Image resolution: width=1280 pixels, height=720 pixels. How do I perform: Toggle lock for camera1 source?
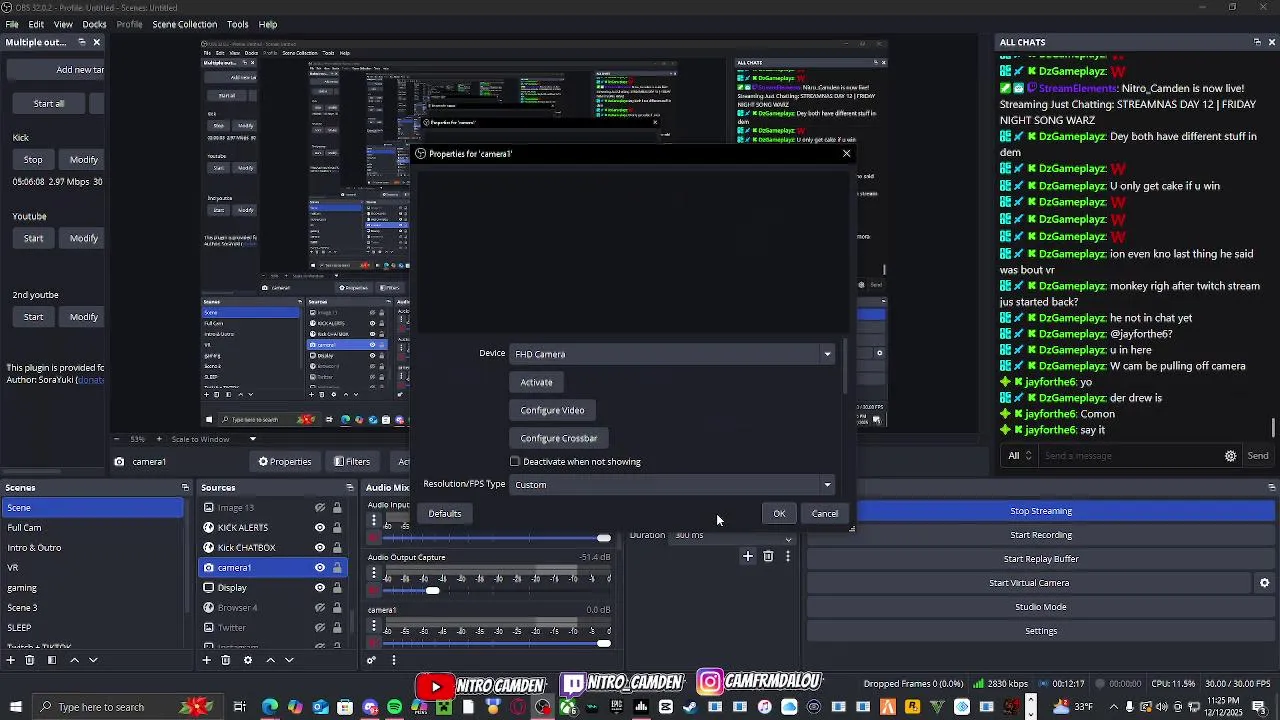click(x=337, y=567)
